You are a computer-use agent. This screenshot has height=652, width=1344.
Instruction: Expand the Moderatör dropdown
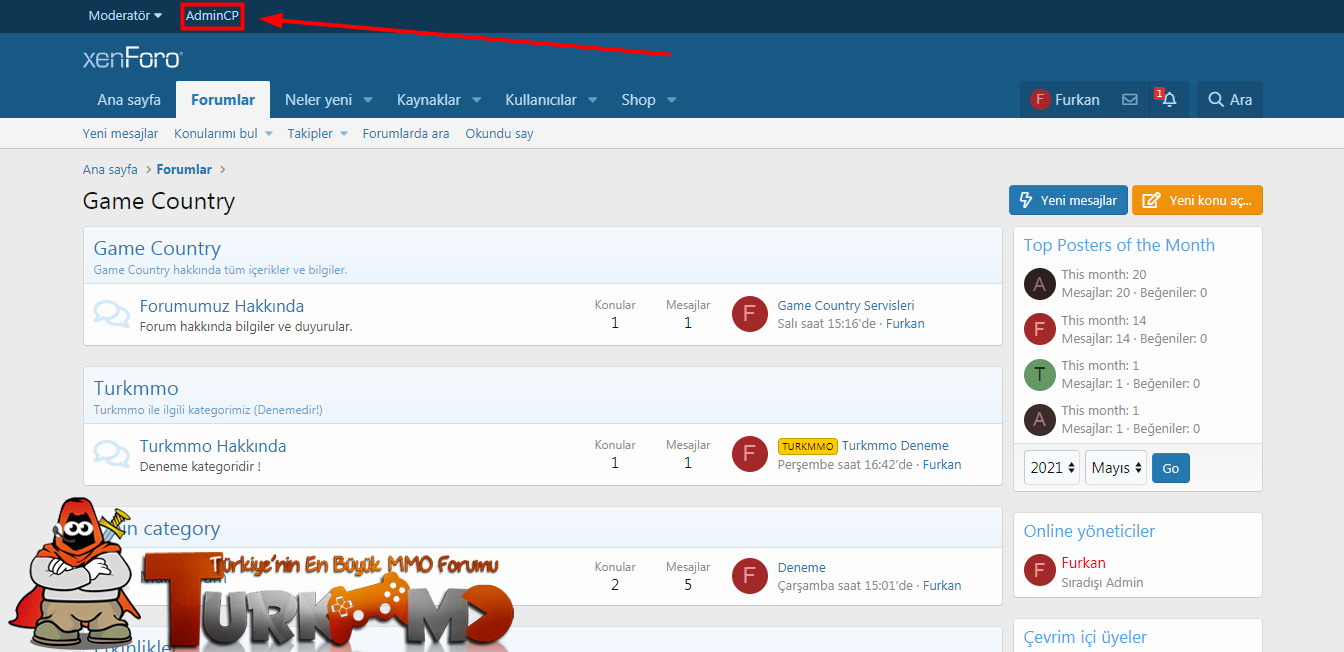point(125,16)
